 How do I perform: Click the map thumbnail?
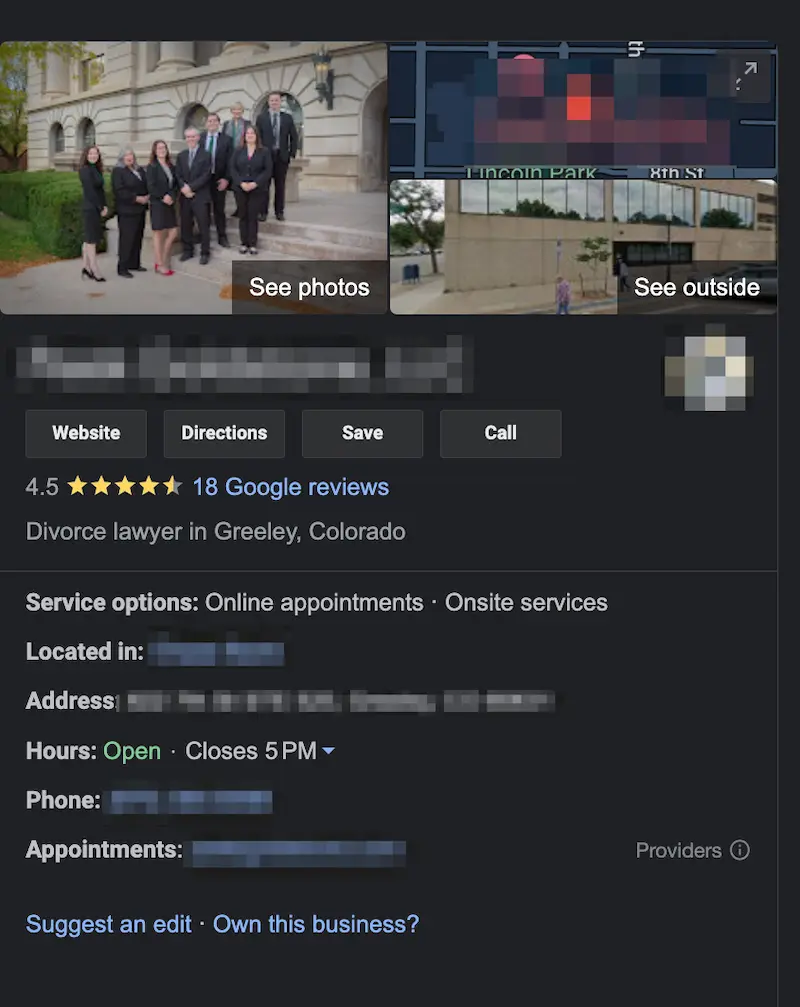coord(583,110)
